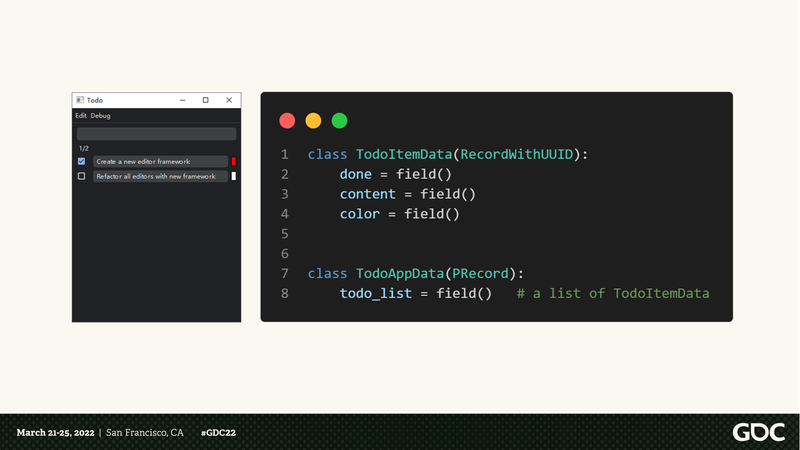Click the '1/2' counter text
This screenshot has width=800, height=450.
click(x=84, y=148)
